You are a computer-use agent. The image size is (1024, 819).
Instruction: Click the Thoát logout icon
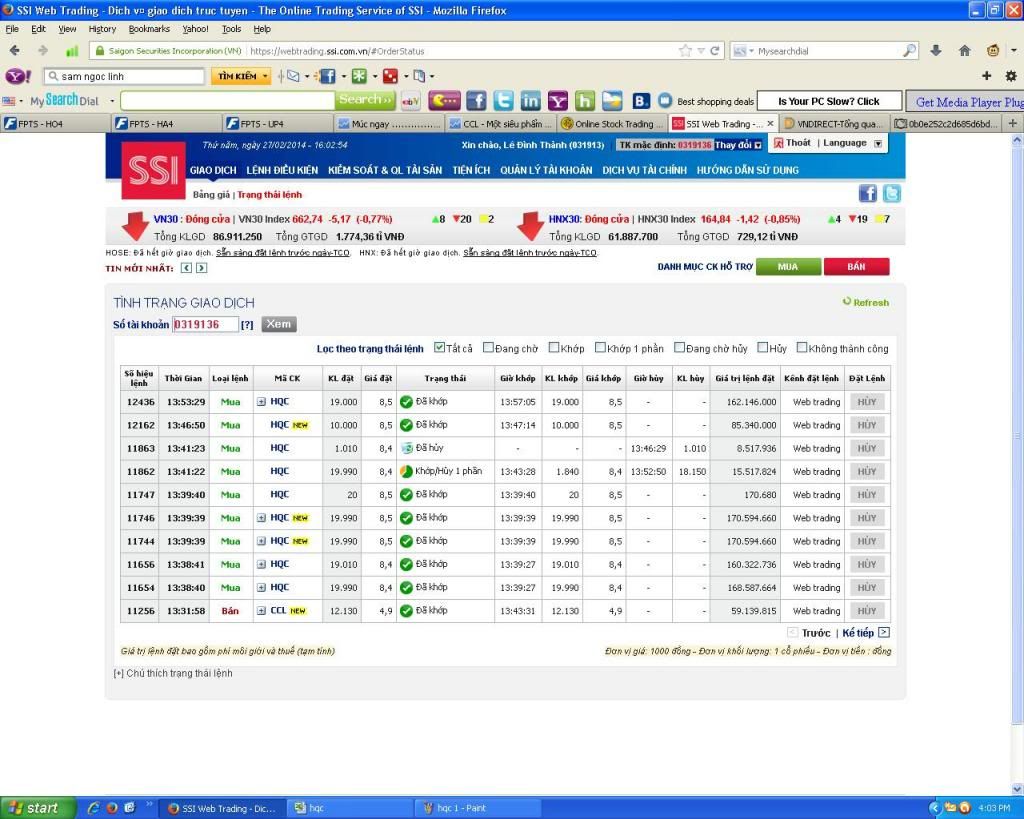click(x=778, y=144)
